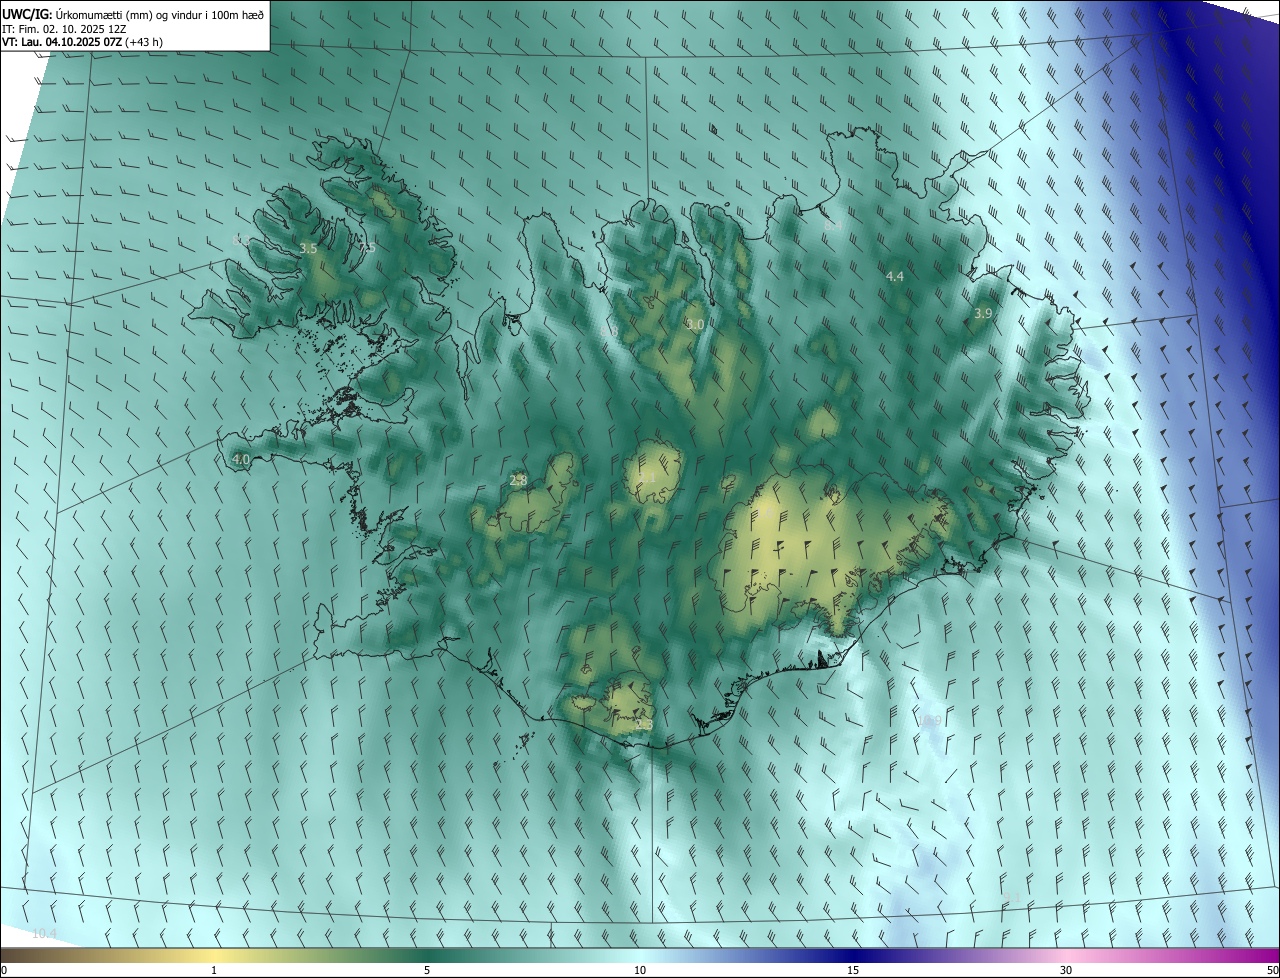1280x978 pixels.
Task: Click the 4.4 value in the northeast
Action: tap(895, 276)
